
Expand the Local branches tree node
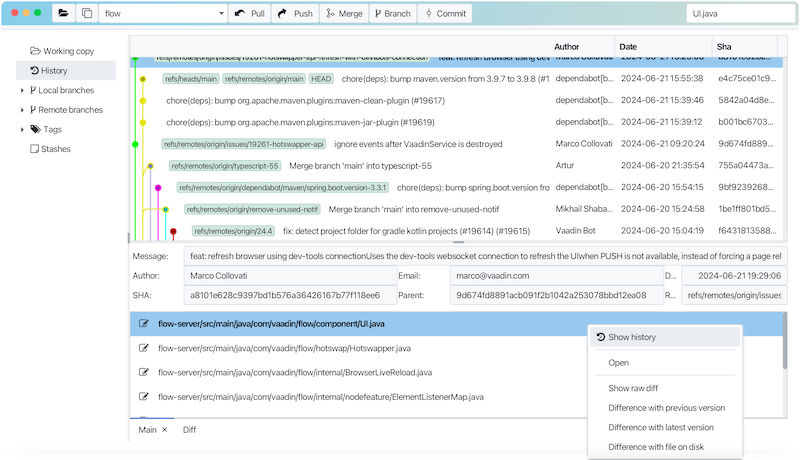pos(22,91)
